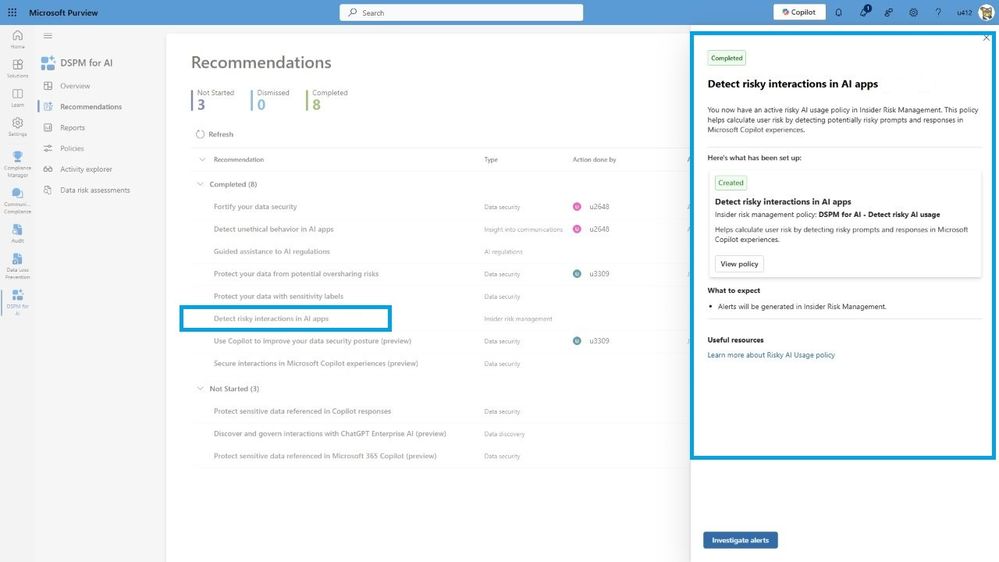999x562 pixels.
Task: Click the Not Started count 3
Action: tap(201, 104)
